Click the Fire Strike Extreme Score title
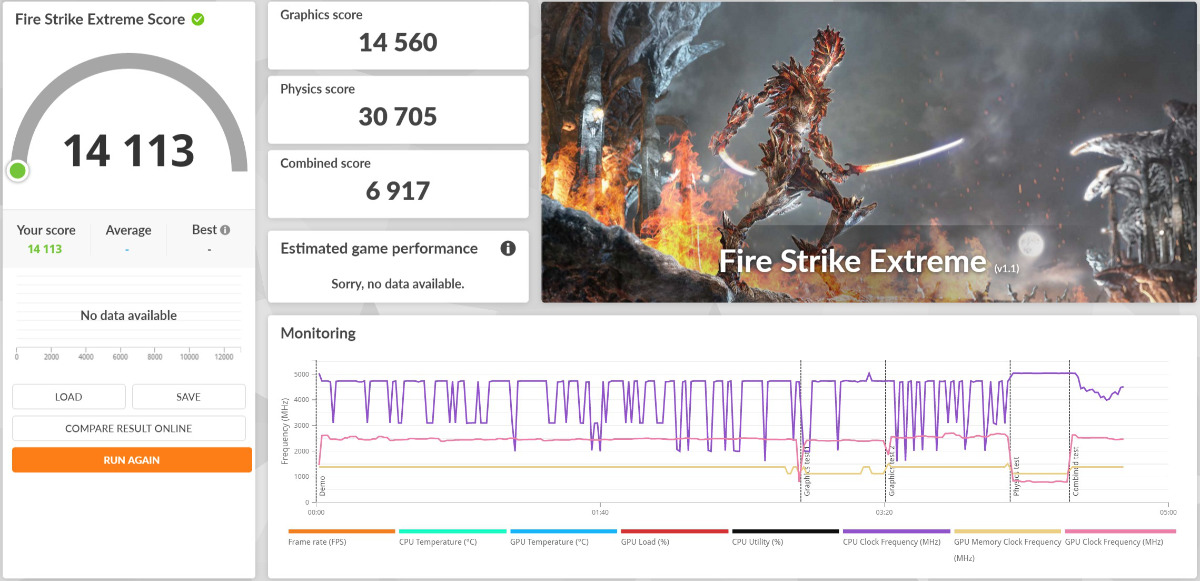The width and height of the screenshot is (1200, 581). coord(100,19)
